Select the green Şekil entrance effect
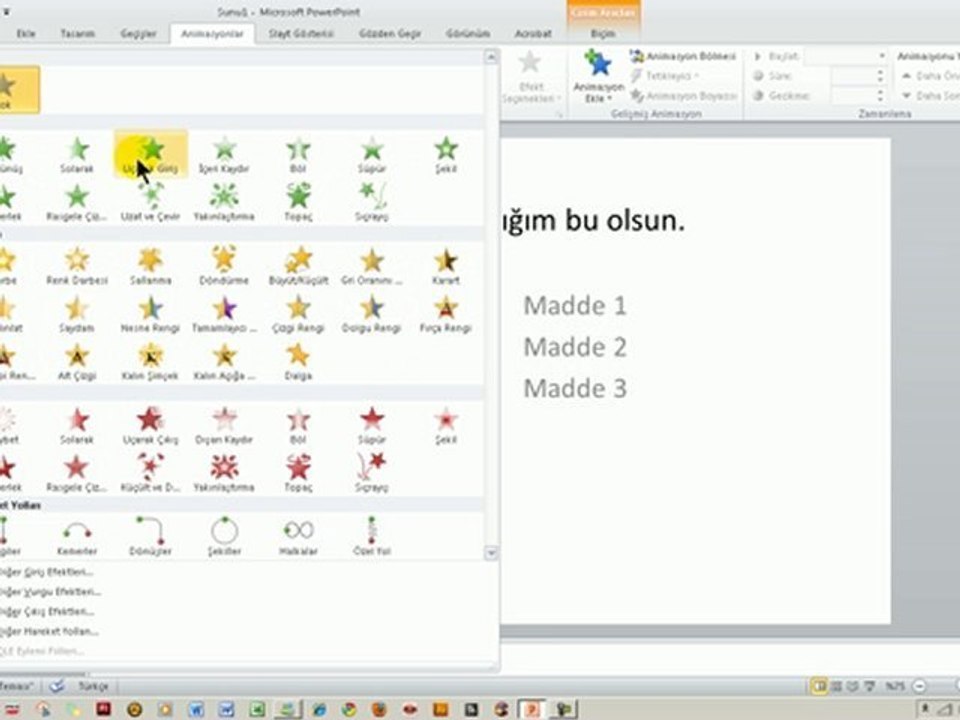Screen dimensions: 960x720 446,155
